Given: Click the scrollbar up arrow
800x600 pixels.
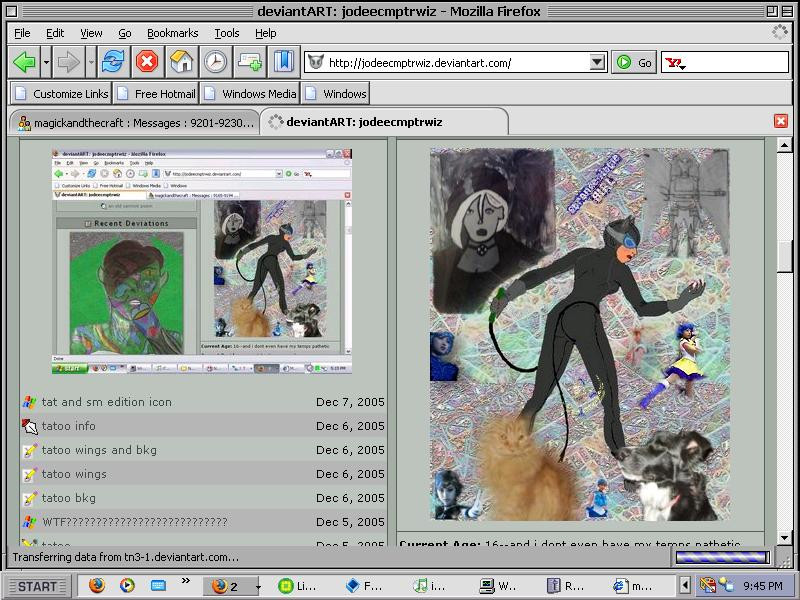Looking at the screenshot, I should pyautogui.click(x=784, y=145).
